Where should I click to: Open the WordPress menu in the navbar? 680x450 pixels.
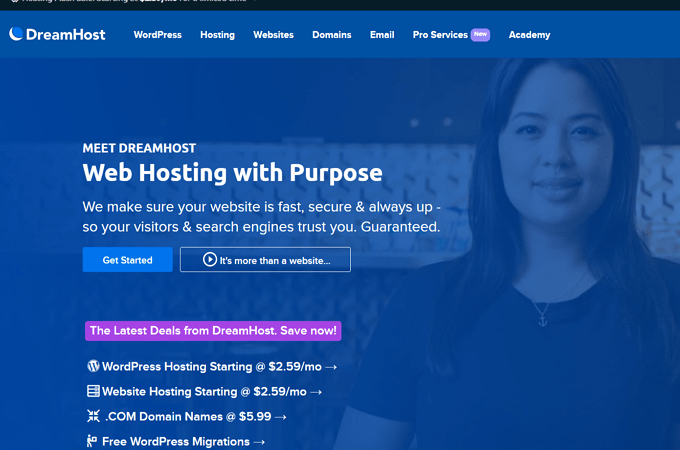pos(157,35)
